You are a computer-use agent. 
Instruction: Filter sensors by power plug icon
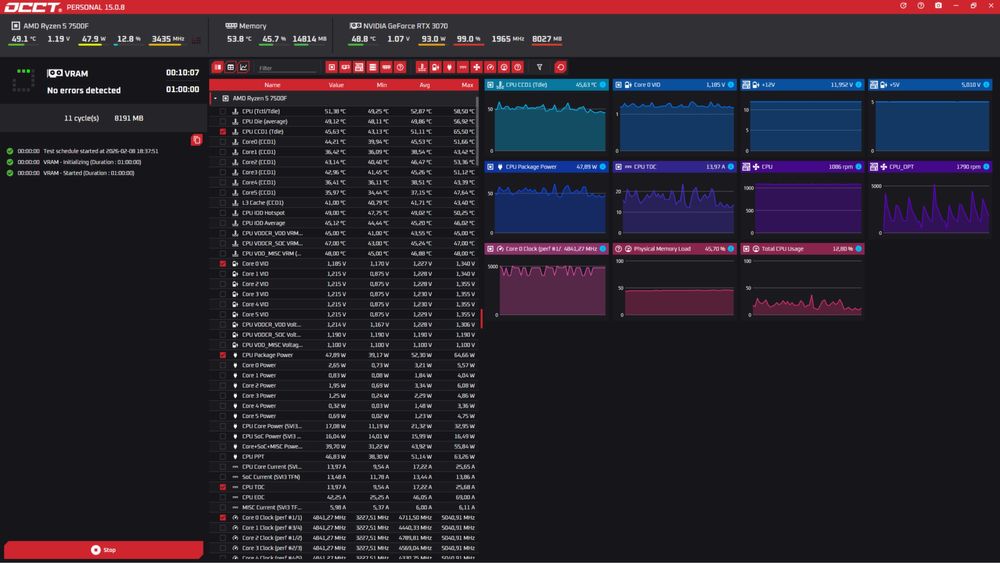tap(449, 67)
